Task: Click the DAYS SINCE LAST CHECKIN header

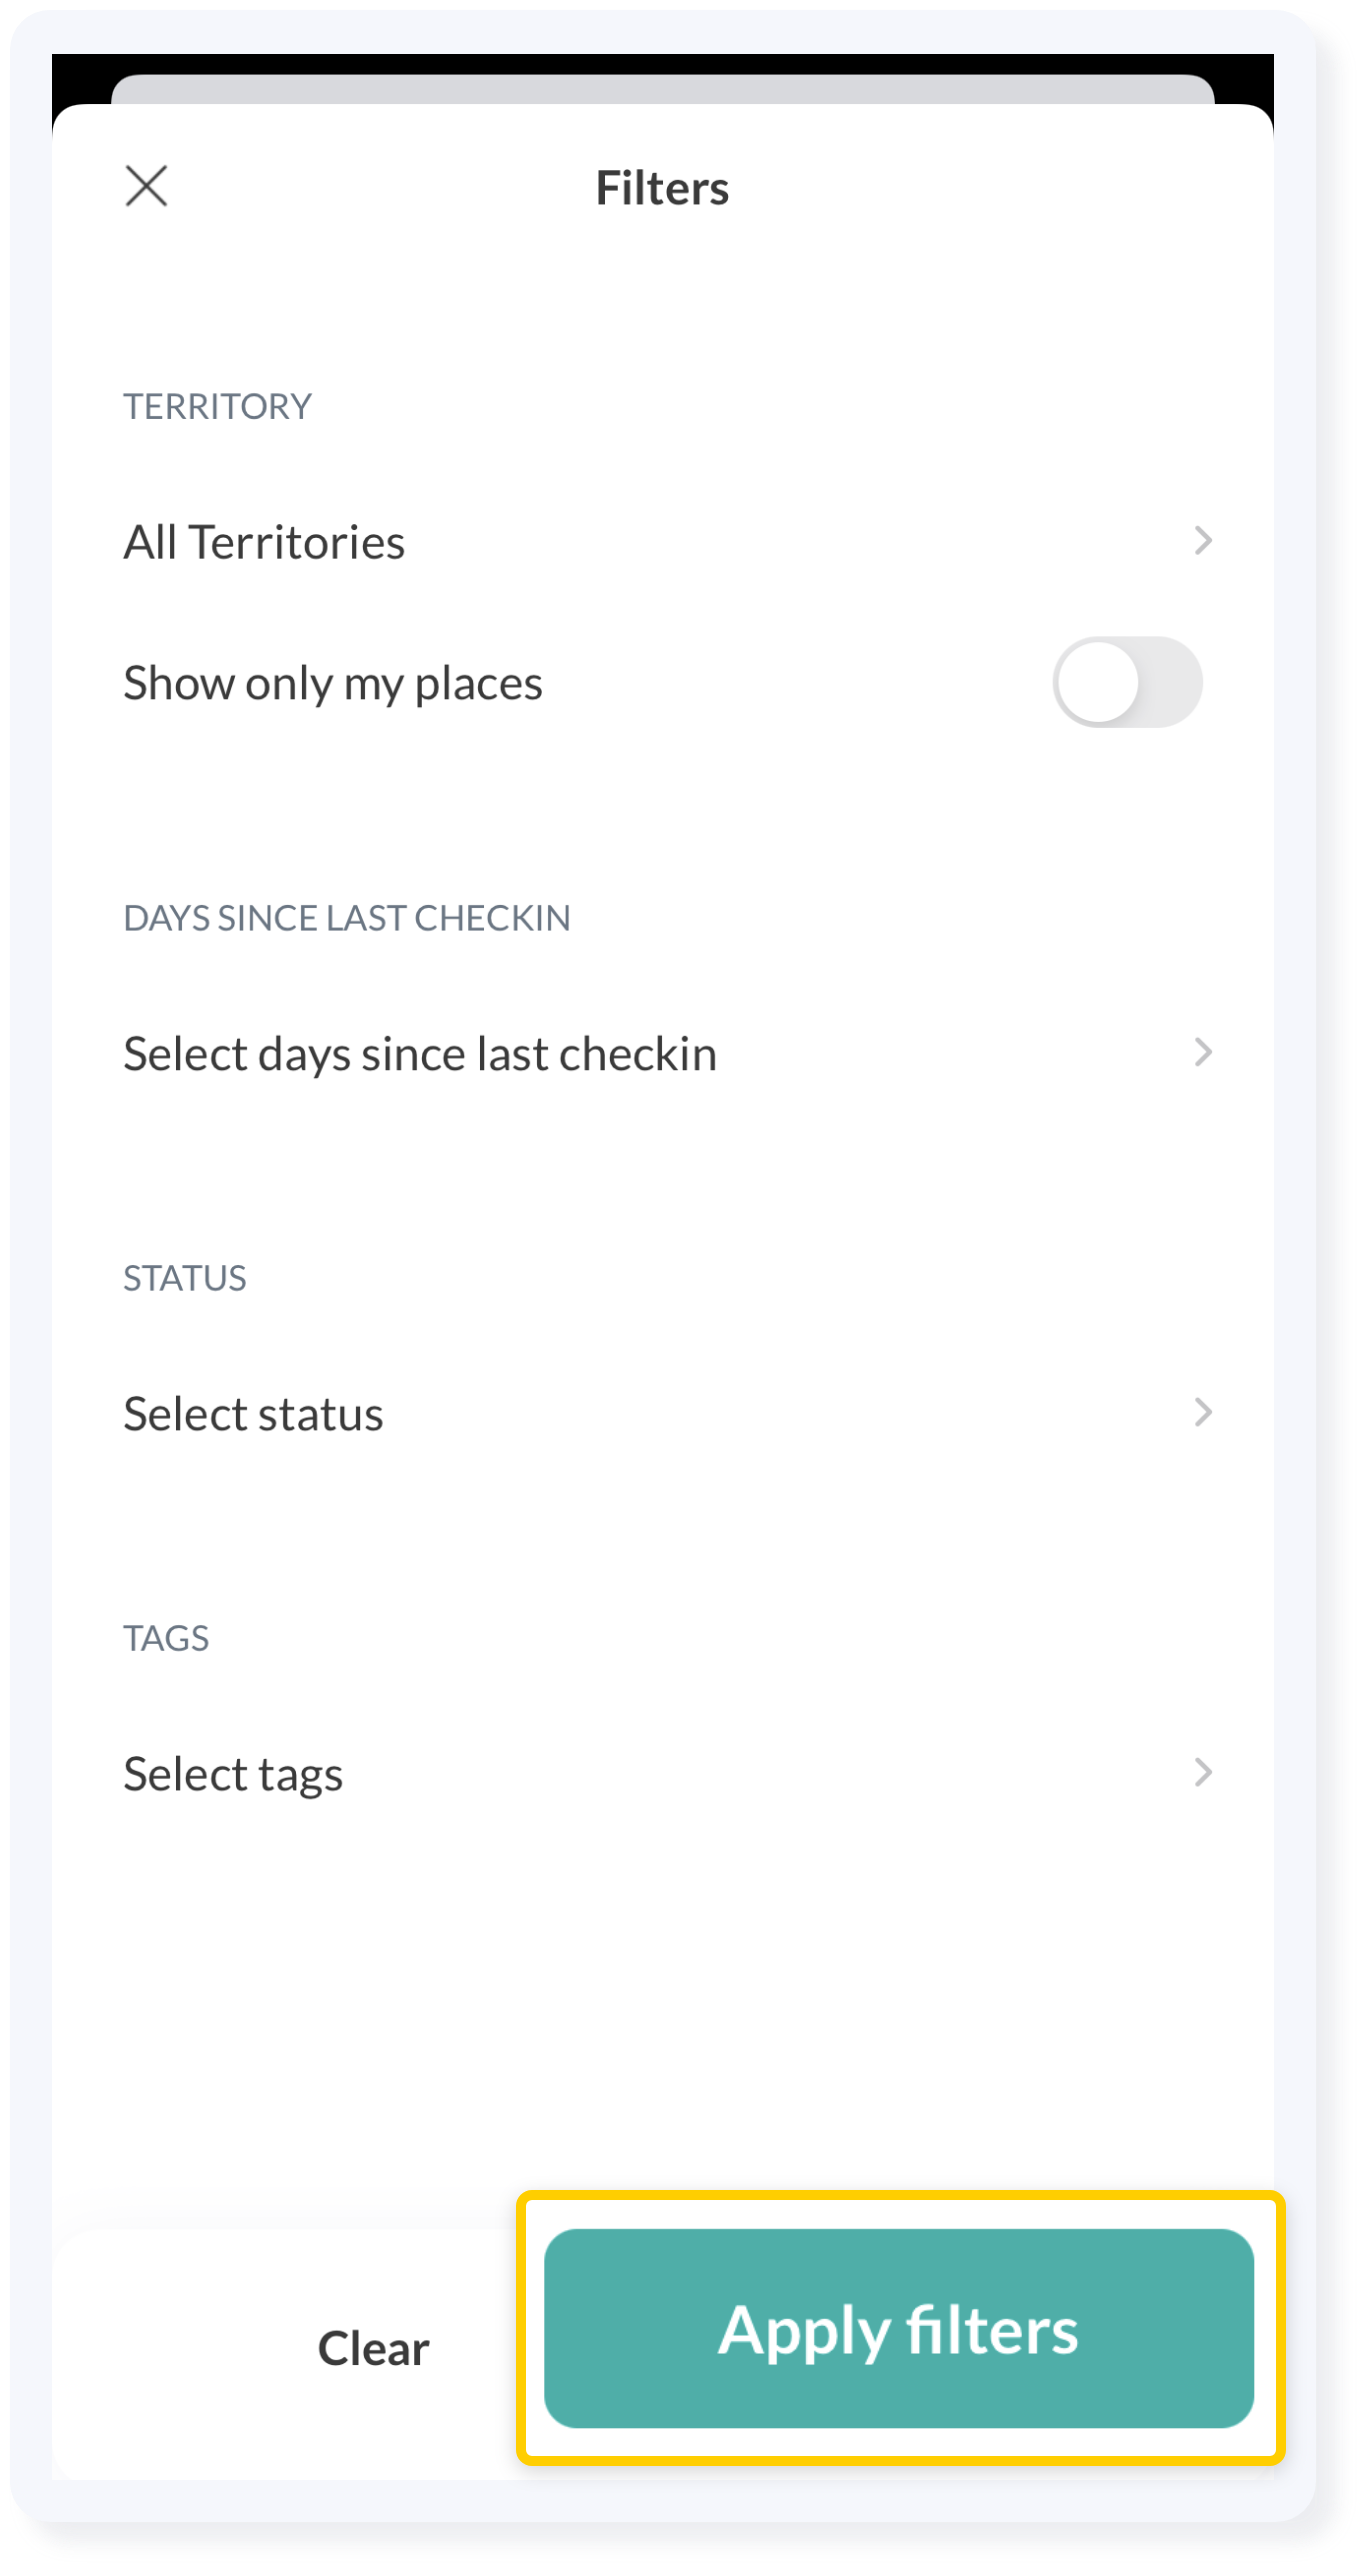Action: (x=346, y=918)
